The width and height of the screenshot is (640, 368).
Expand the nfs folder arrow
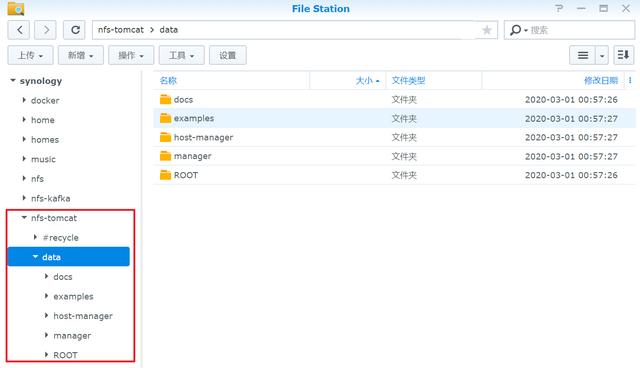[24, 178]
